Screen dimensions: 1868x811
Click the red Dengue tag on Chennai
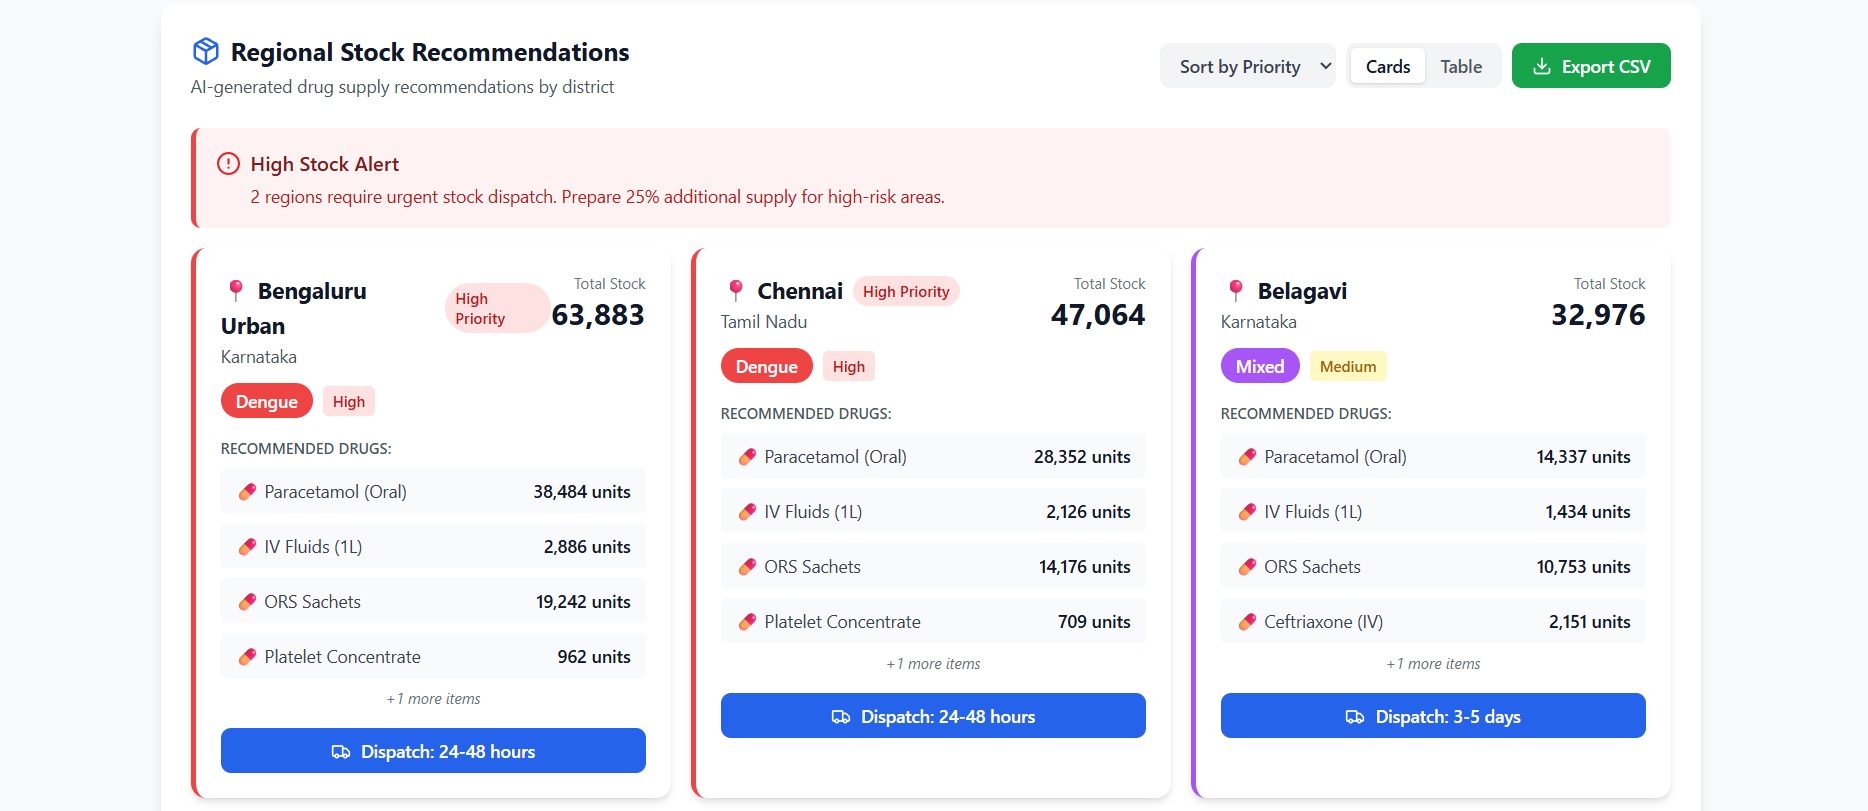766,366
